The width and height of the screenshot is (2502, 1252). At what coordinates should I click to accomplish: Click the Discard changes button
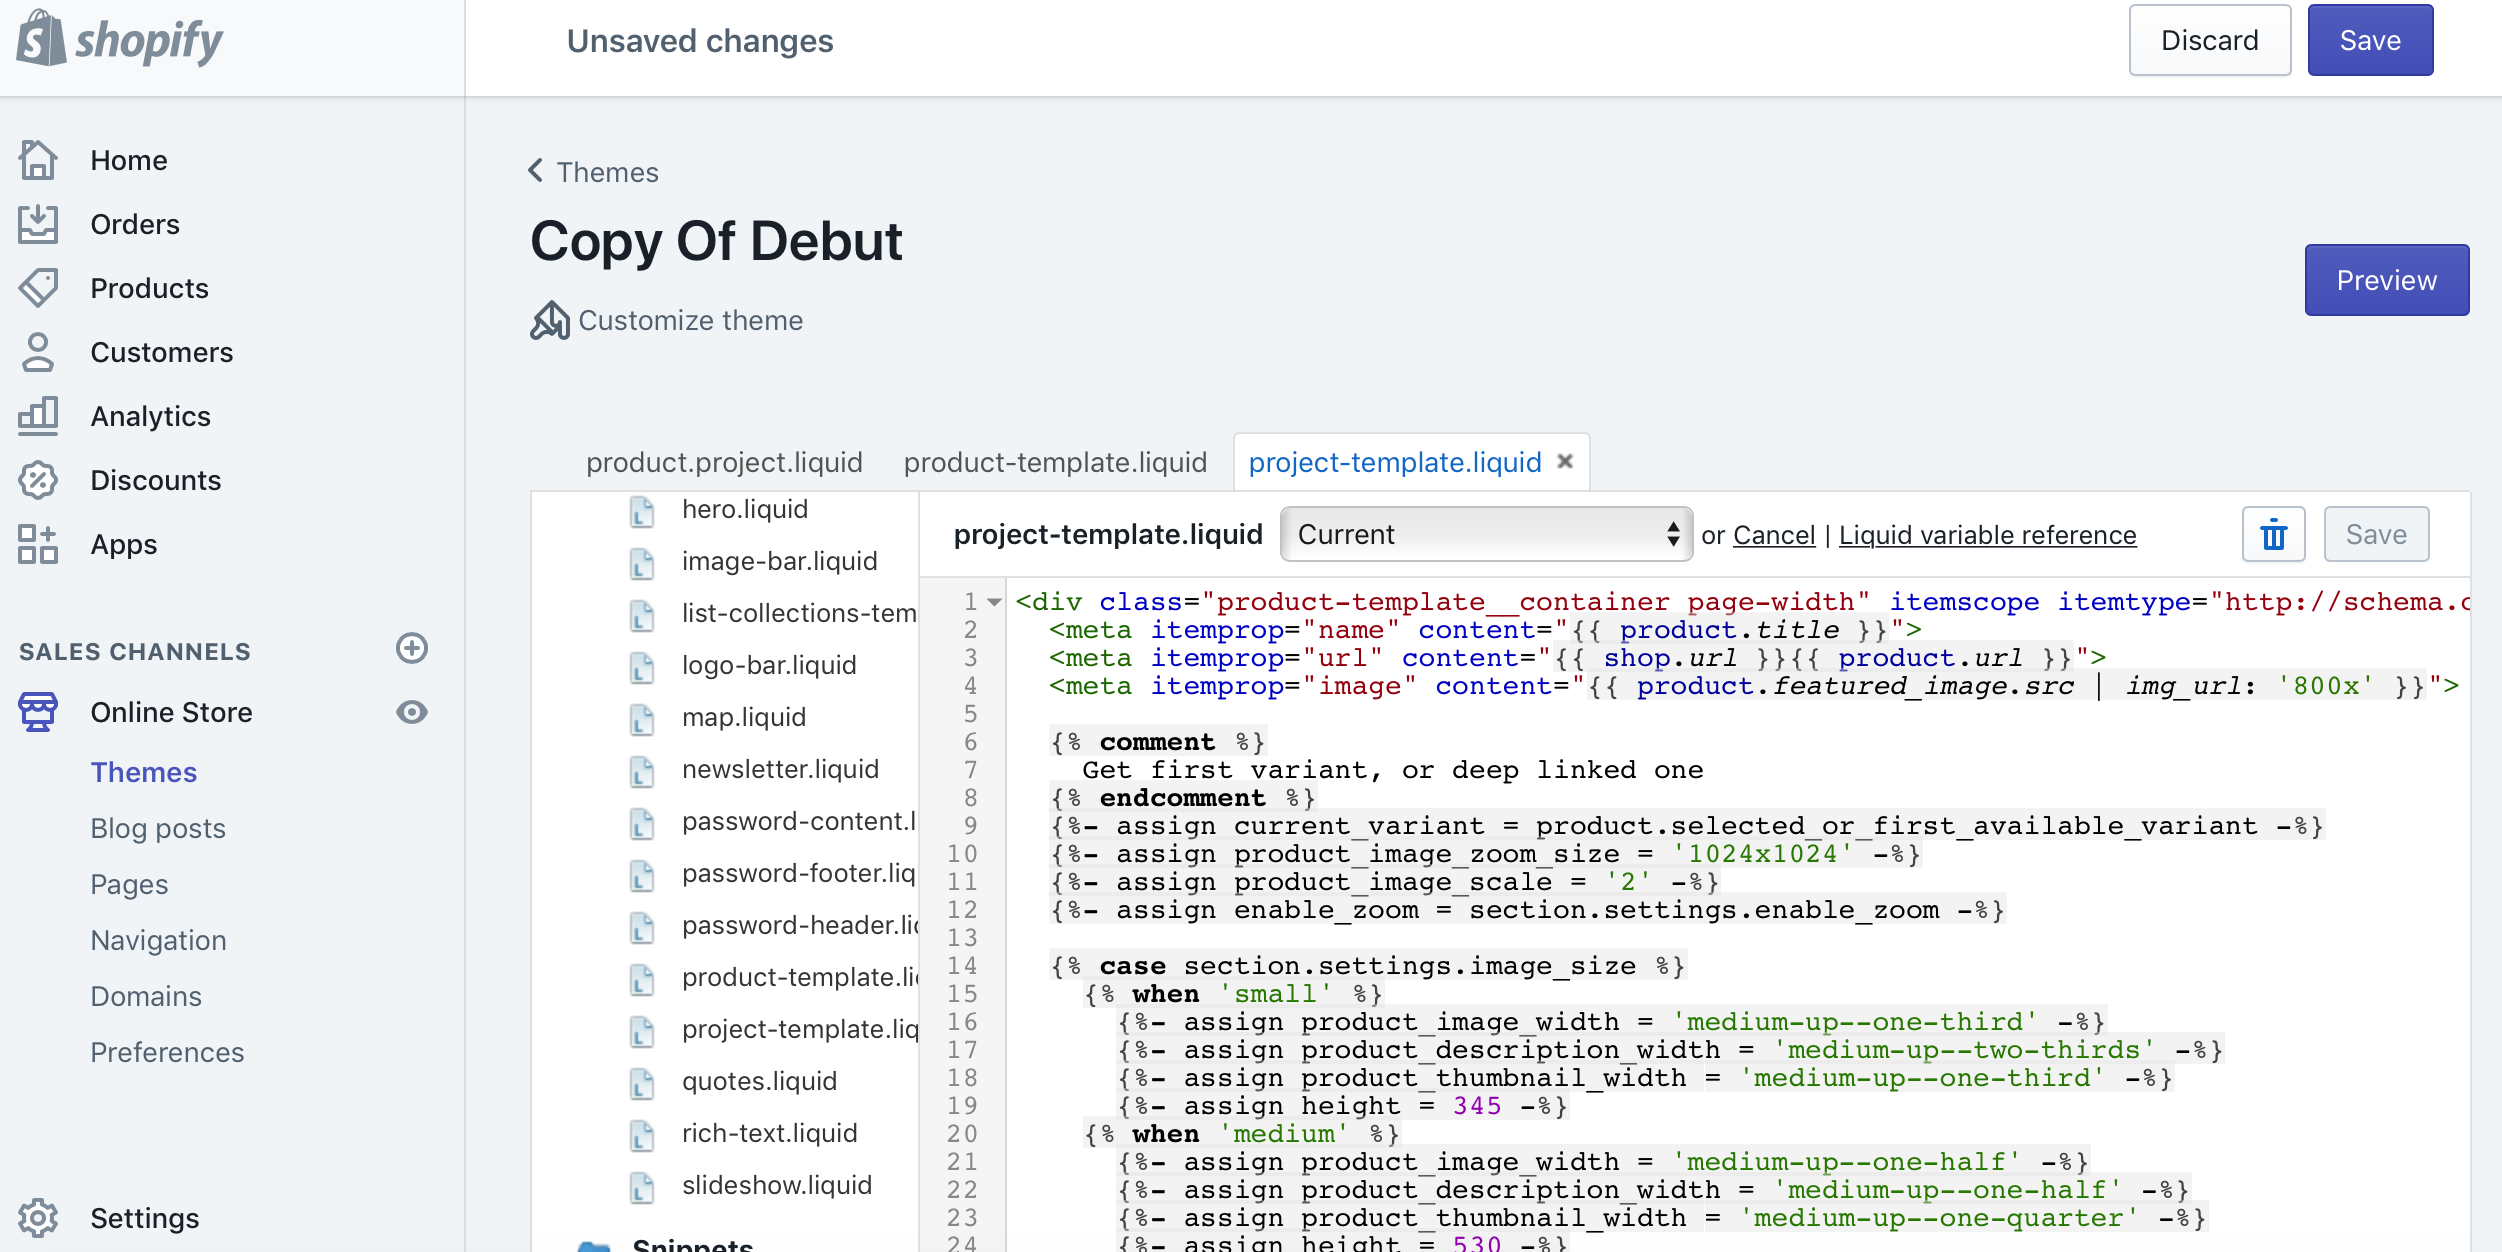pyautogui.click(x=2207, y=40)
